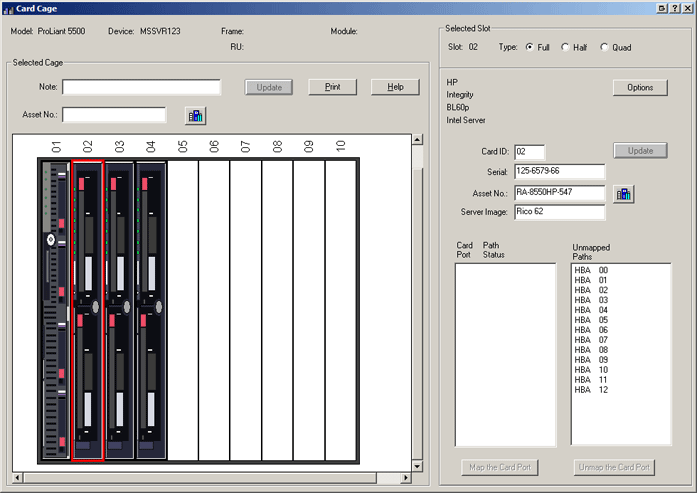Click empty cage slot 05
697x493 pixels.
(x=183, y=310)
